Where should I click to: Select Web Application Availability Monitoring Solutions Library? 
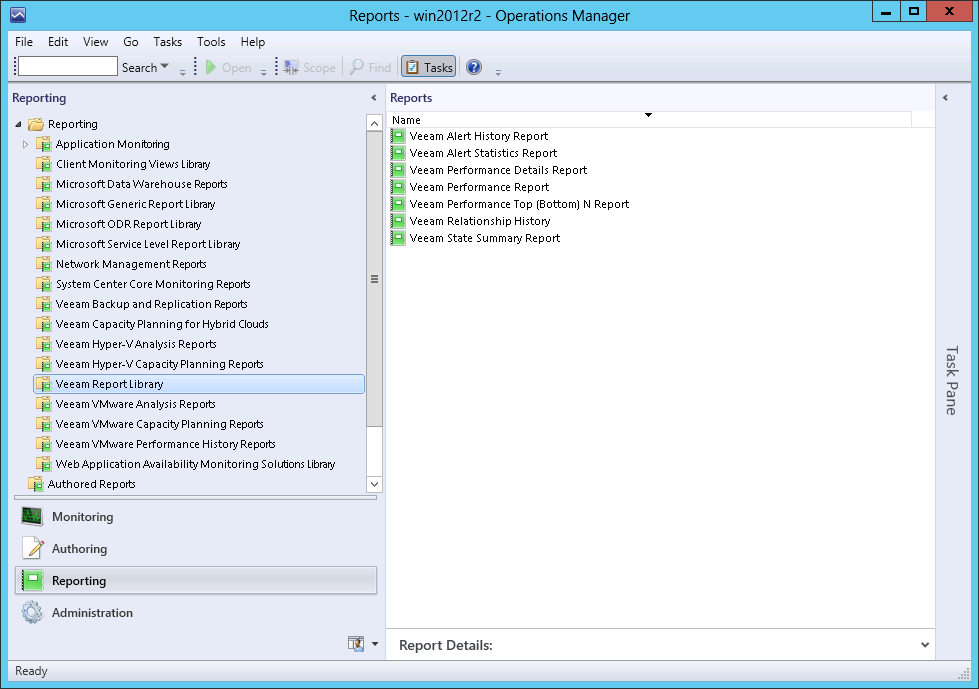[x=195, y=464]
